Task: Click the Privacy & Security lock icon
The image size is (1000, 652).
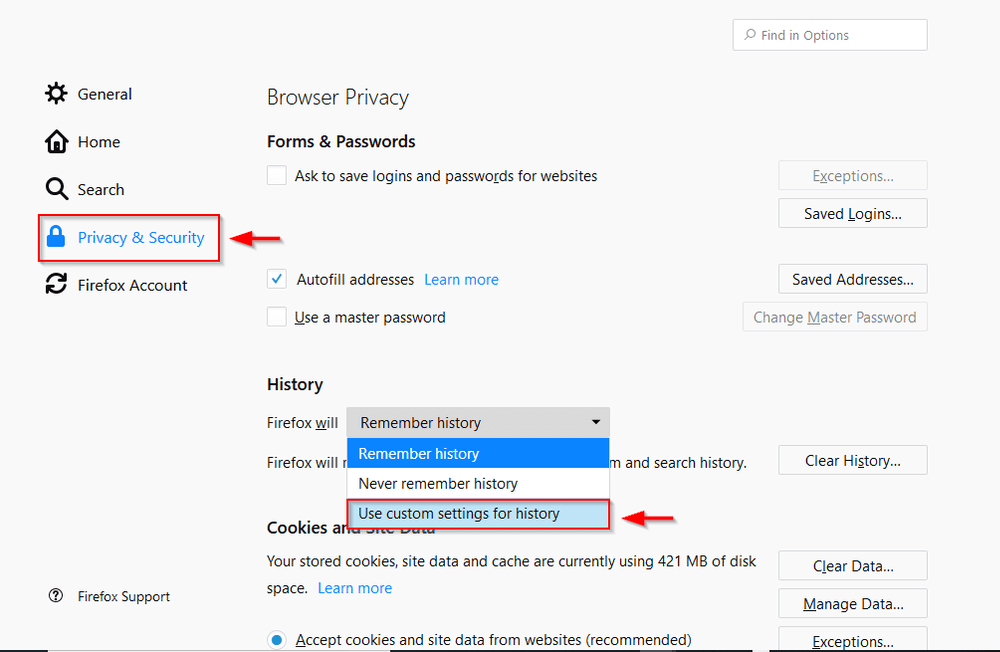Action: [x=57, y=237]
